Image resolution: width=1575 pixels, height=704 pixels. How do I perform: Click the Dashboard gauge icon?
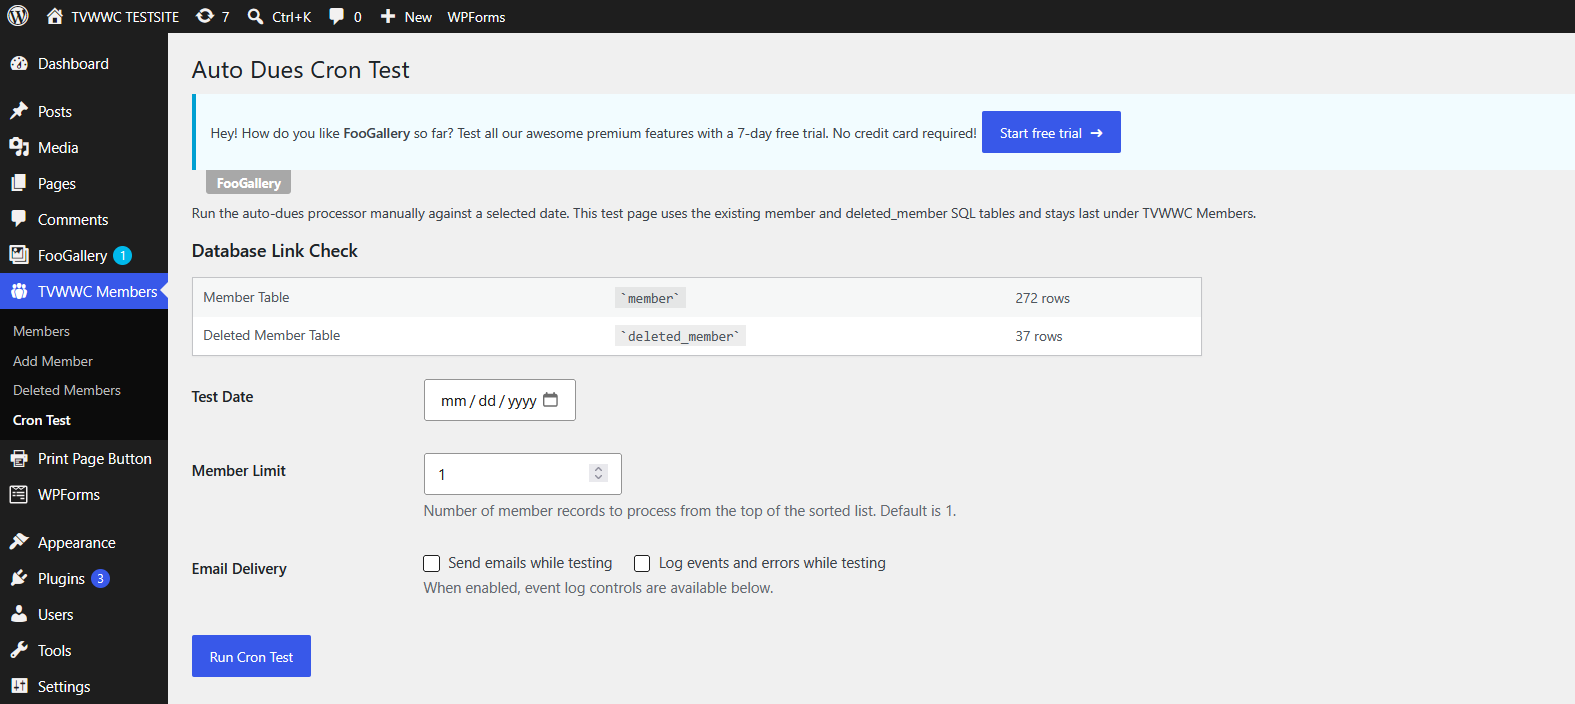click(19, 63)
